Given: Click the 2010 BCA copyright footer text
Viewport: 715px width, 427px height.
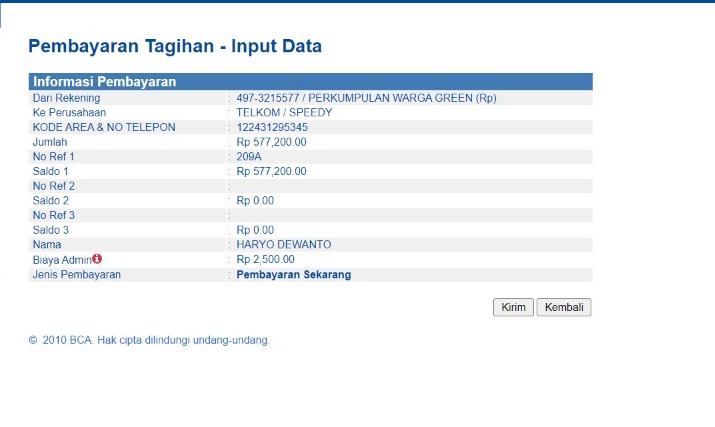Looking at the screenshot, I should click(x=150, y=340).
